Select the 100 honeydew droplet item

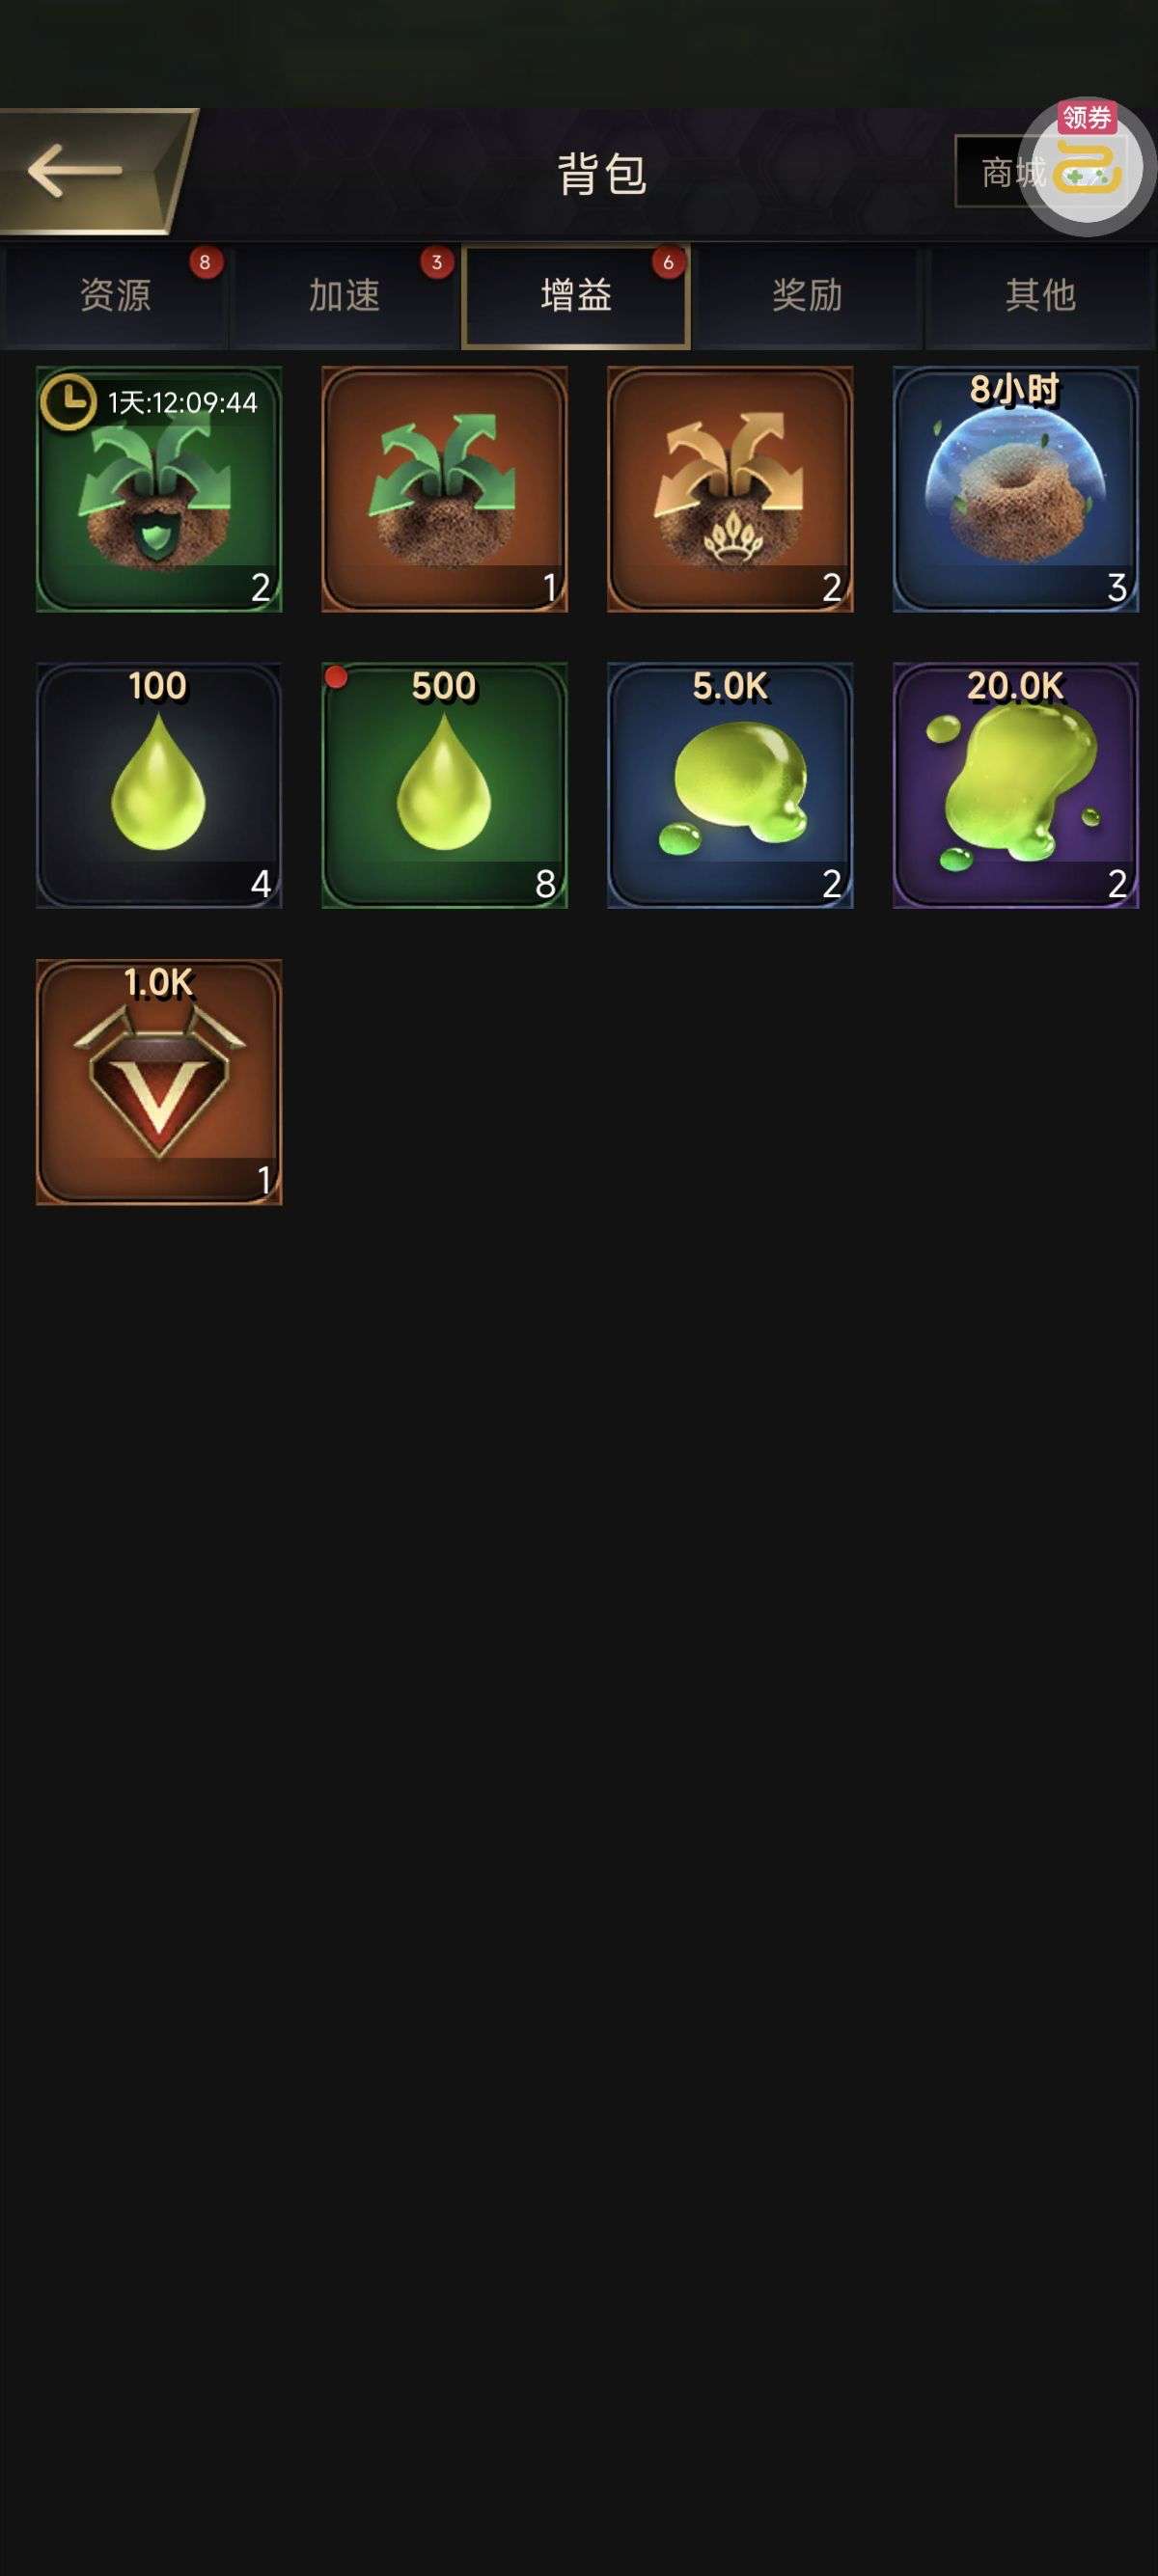[x=159, y=785]
